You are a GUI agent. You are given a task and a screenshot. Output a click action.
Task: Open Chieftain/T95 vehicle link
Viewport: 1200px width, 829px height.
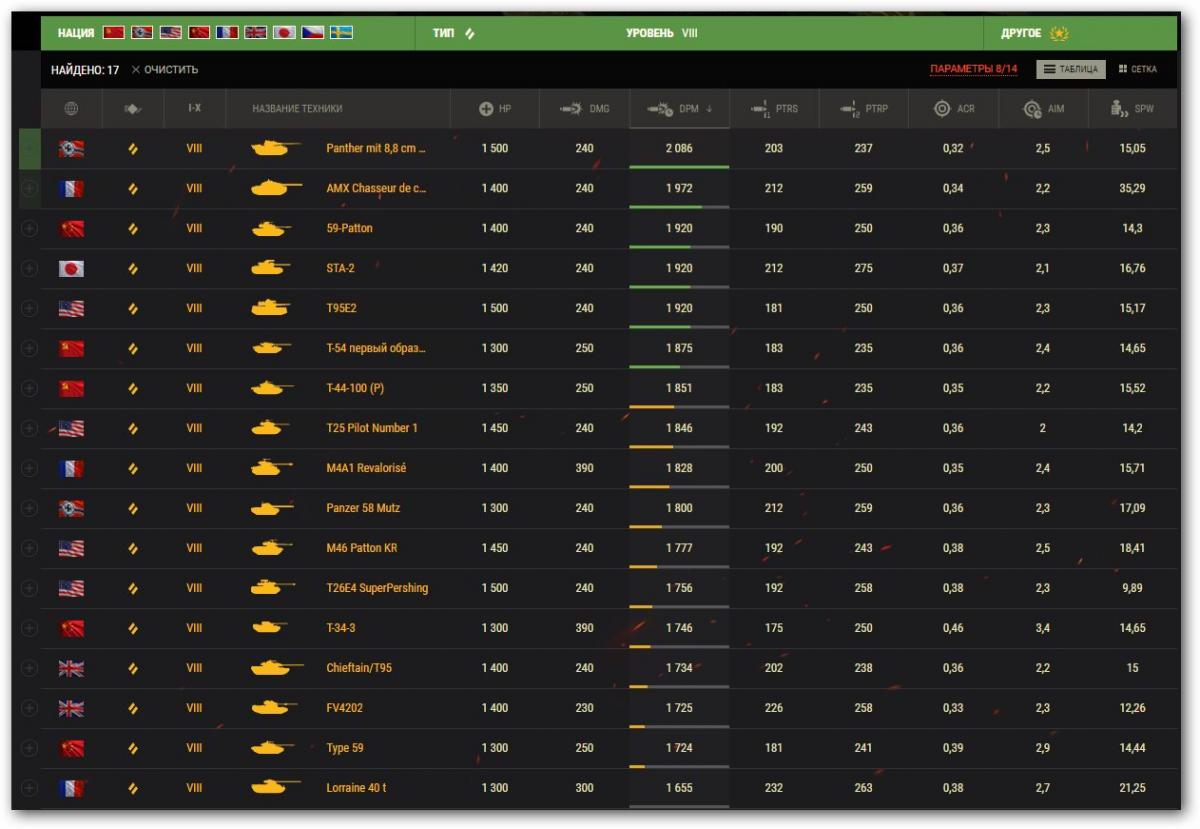[359, 668]
